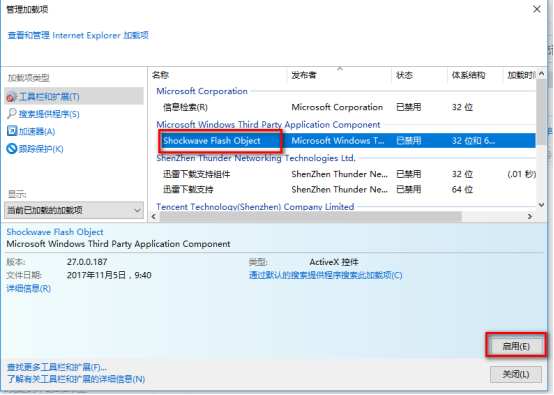Click 已禁用 status of Shockwave Flash Object
Image resolution: width=554 pixels, height=395 pixels.
[409, 141]
